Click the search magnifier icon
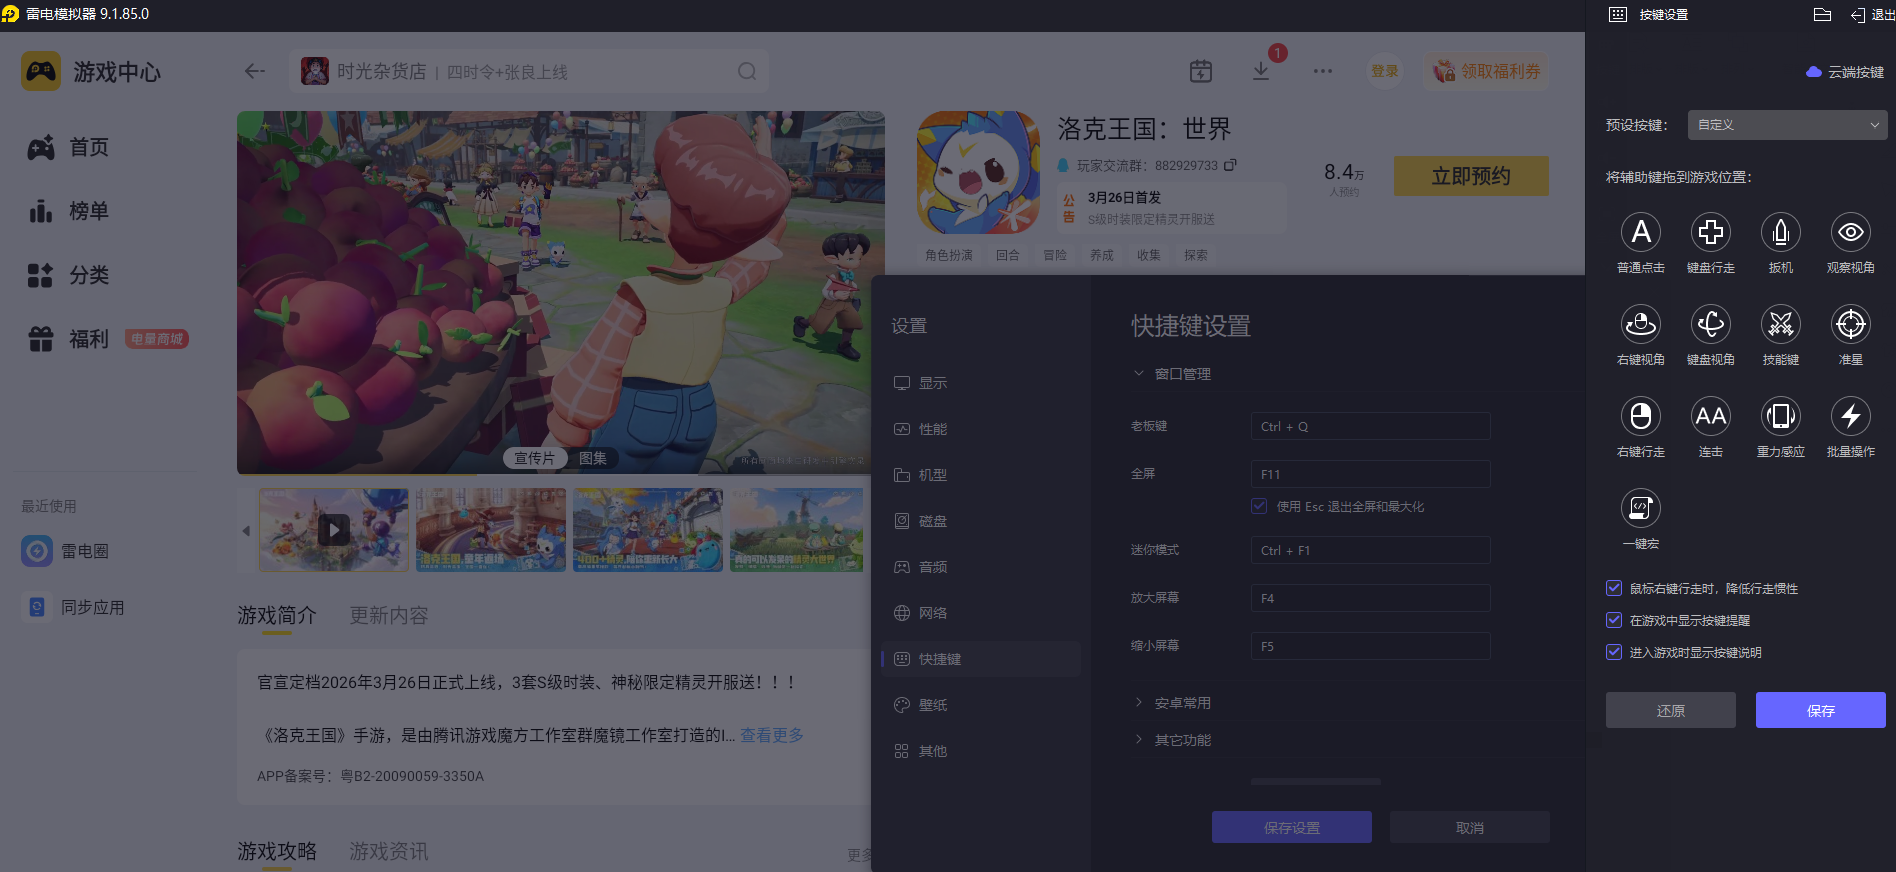 pos(747,71)
